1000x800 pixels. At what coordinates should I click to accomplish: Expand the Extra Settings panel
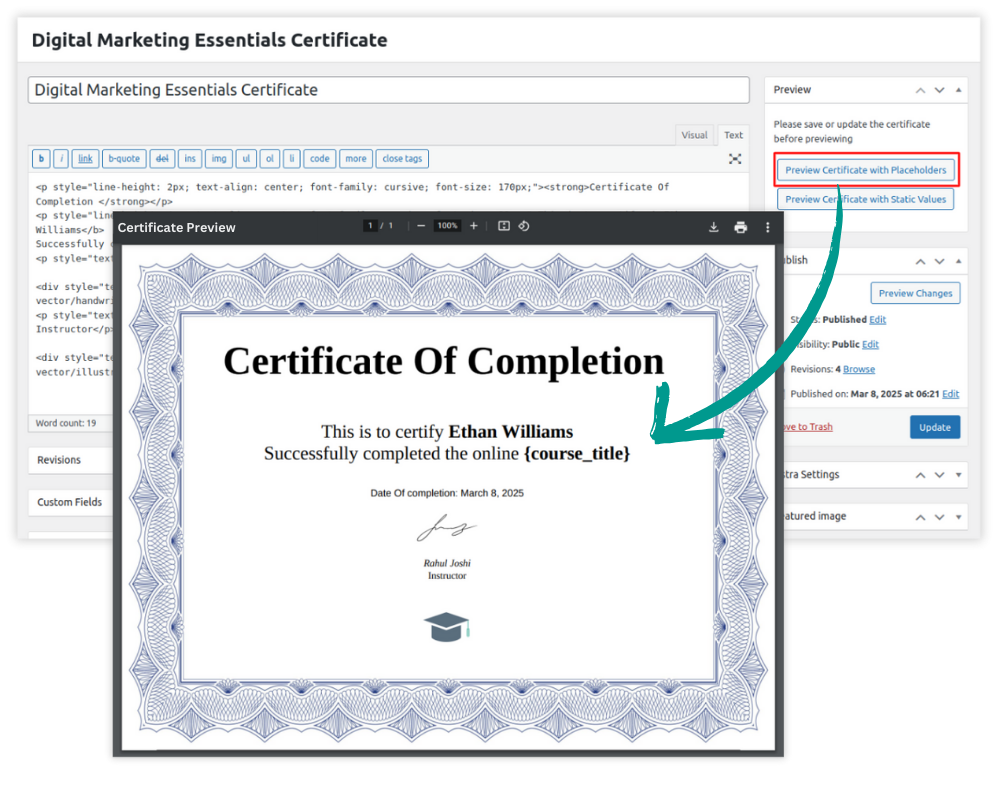click(x=958, y=474)
